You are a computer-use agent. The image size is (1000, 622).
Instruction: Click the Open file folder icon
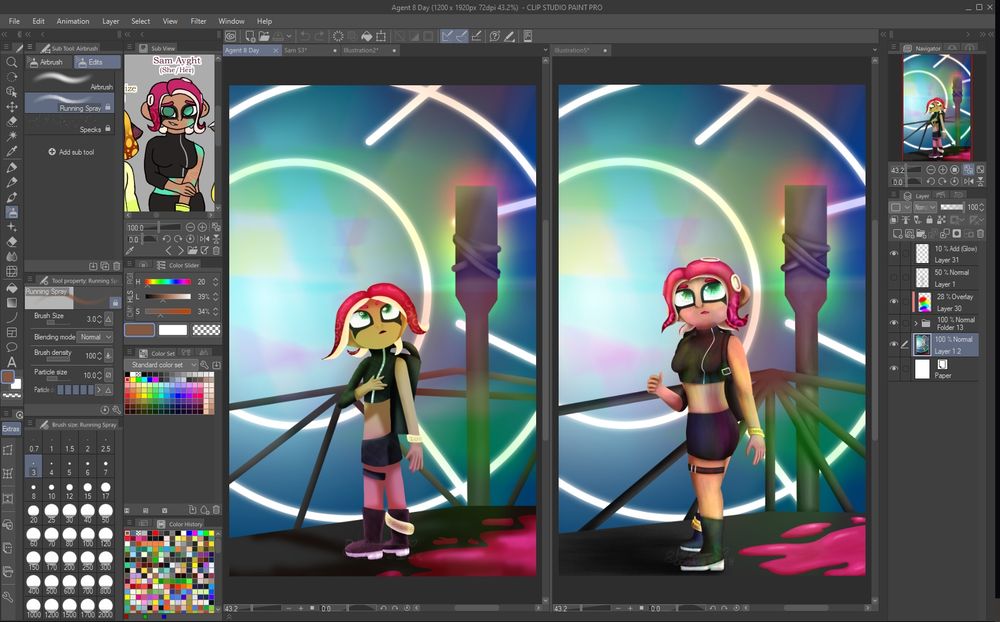click(x=264, y=36)
